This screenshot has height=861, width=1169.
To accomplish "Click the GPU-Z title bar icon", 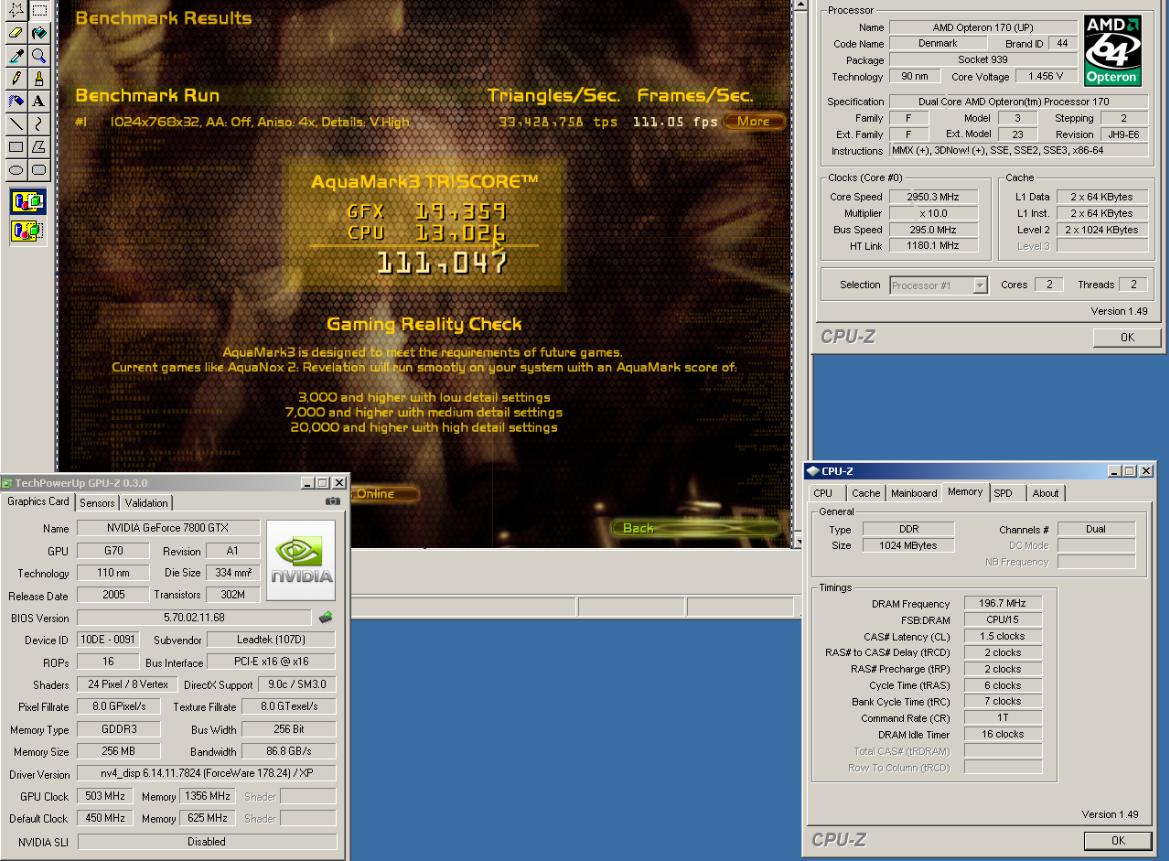I will (x=7, y=483).
